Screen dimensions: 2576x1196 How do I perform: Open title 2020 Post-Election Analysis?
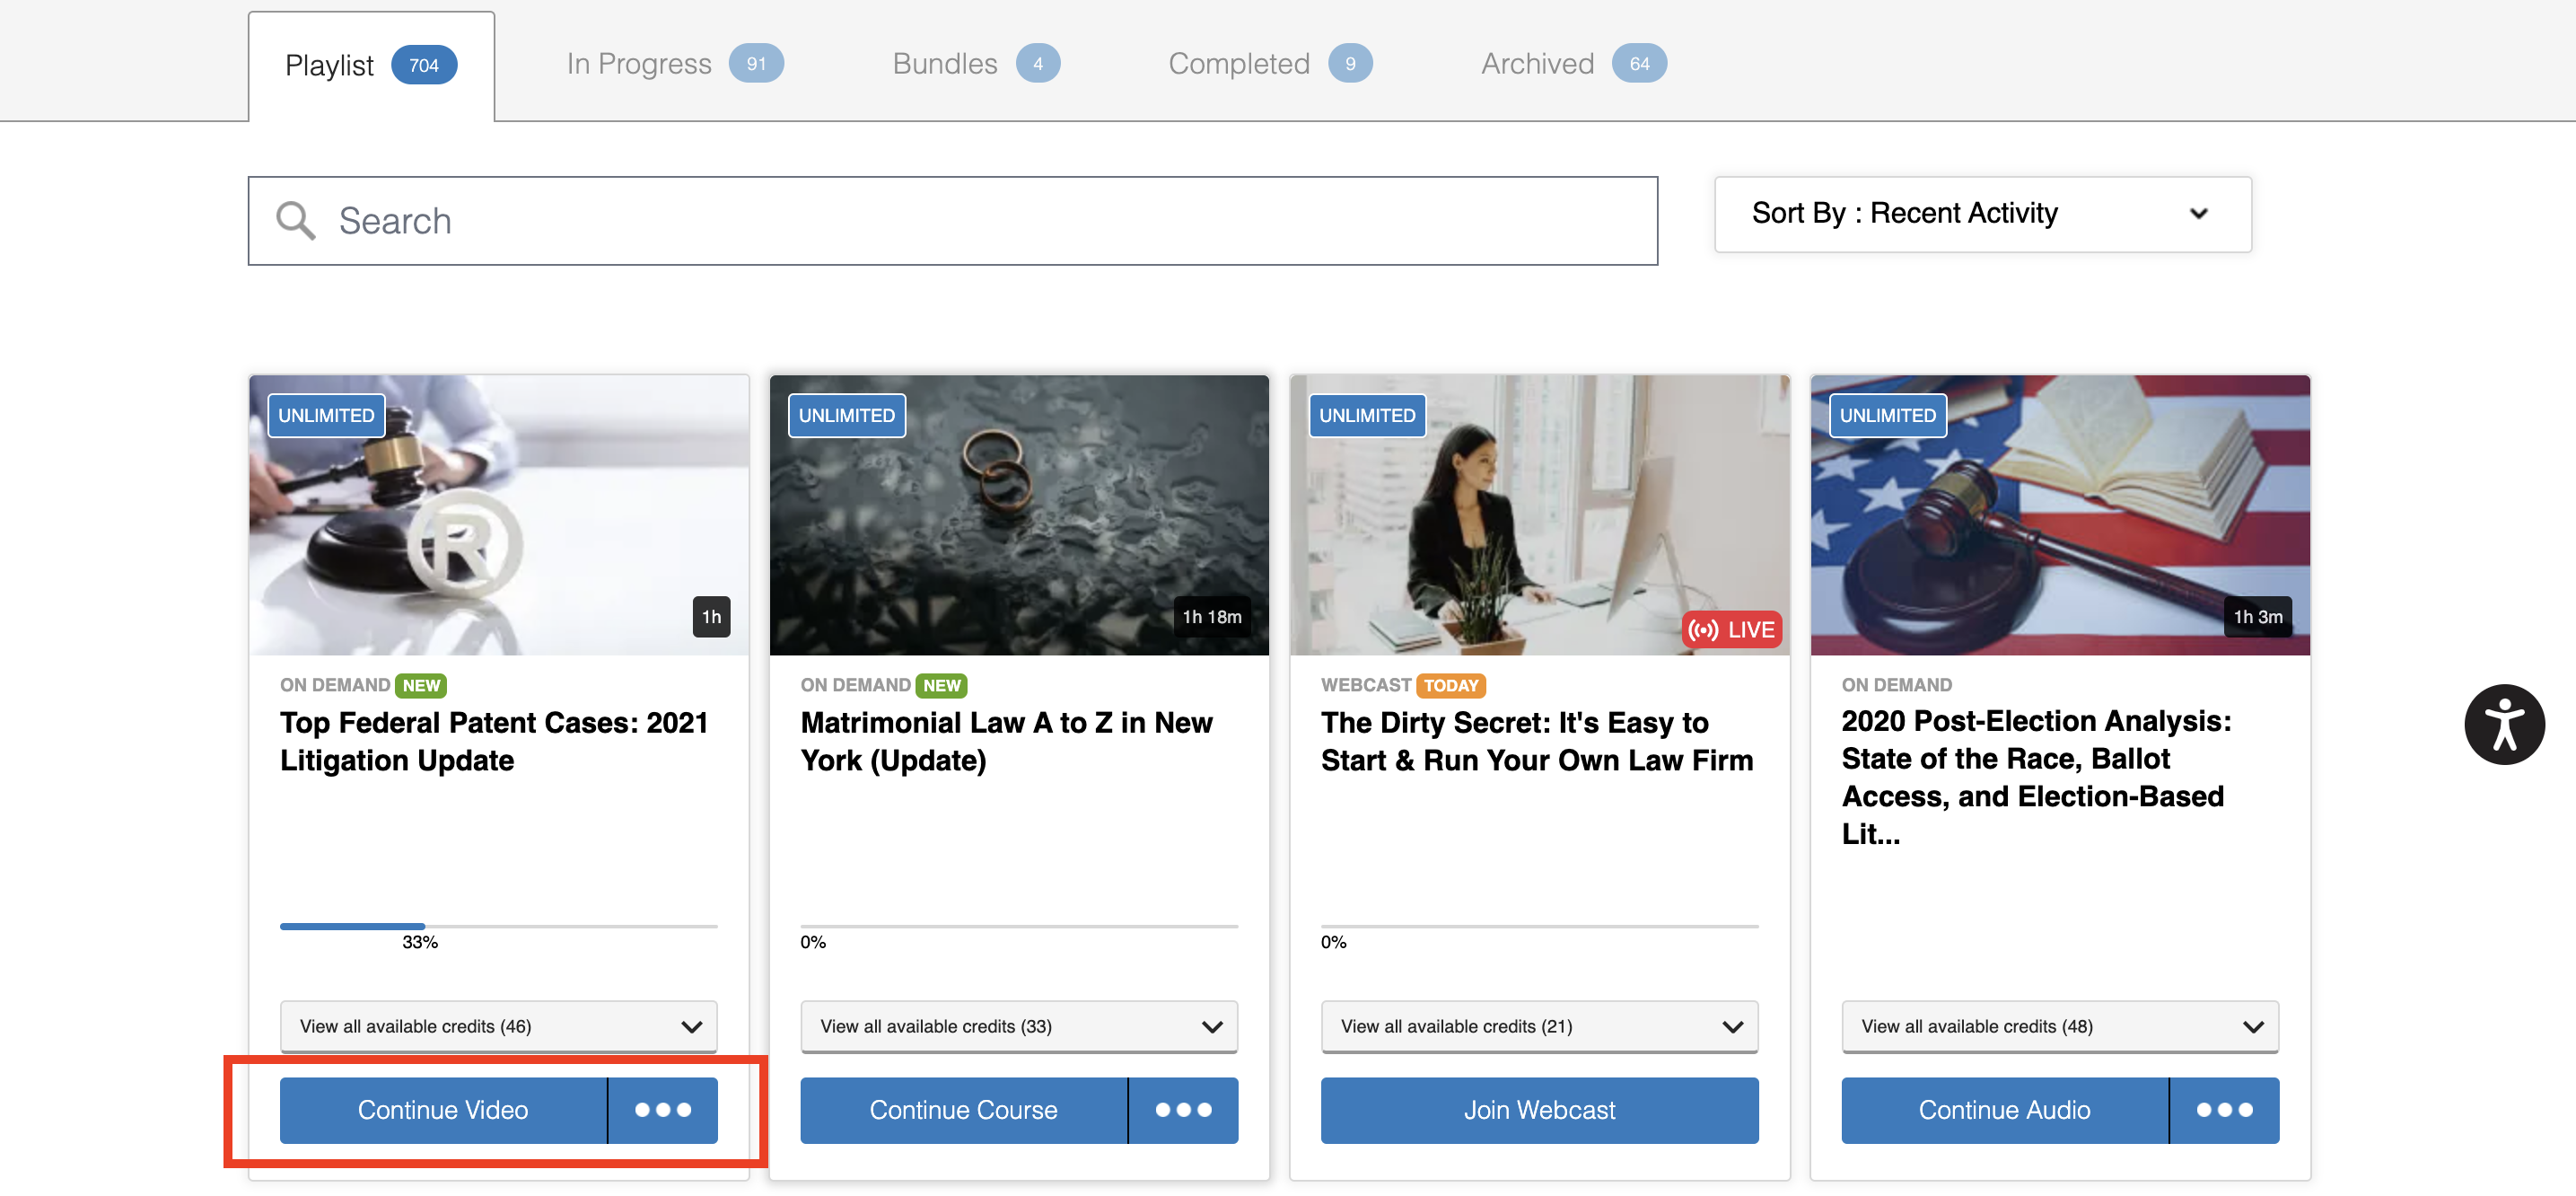[2036, 777]
